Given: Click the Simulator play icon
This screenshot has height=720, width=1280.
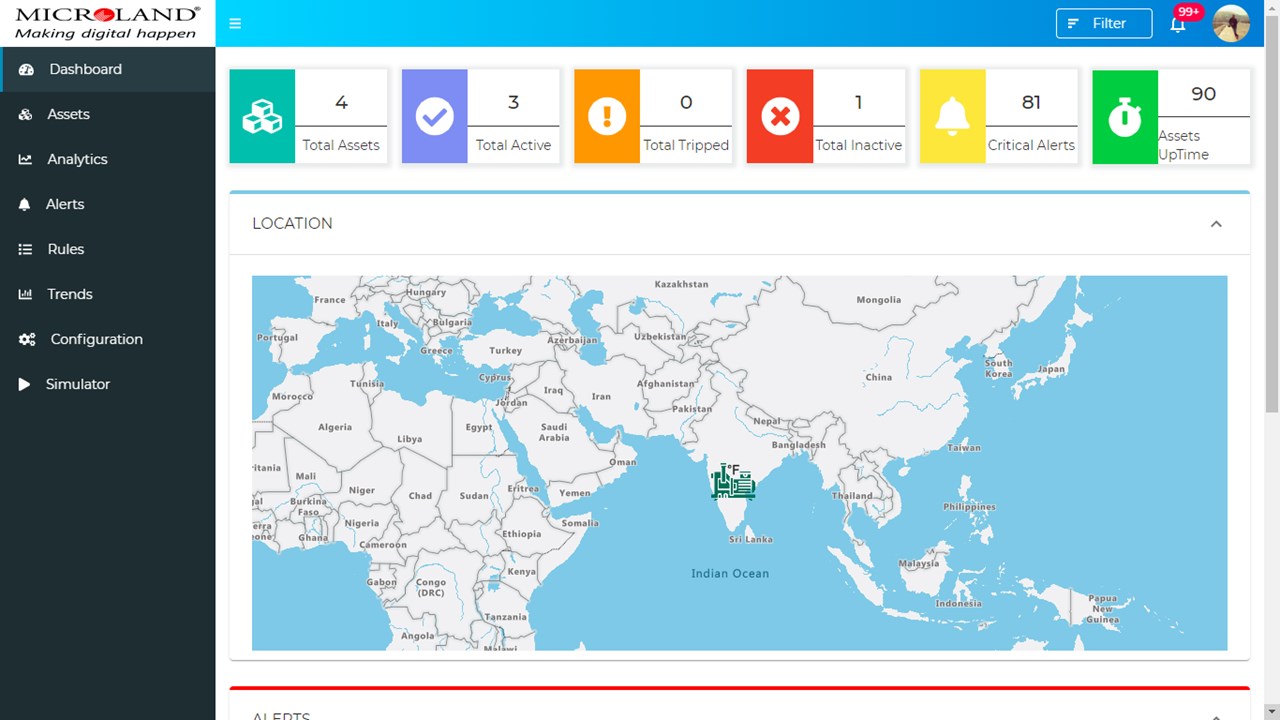Looking at the screenshot, I should click(x=24, y=384).
